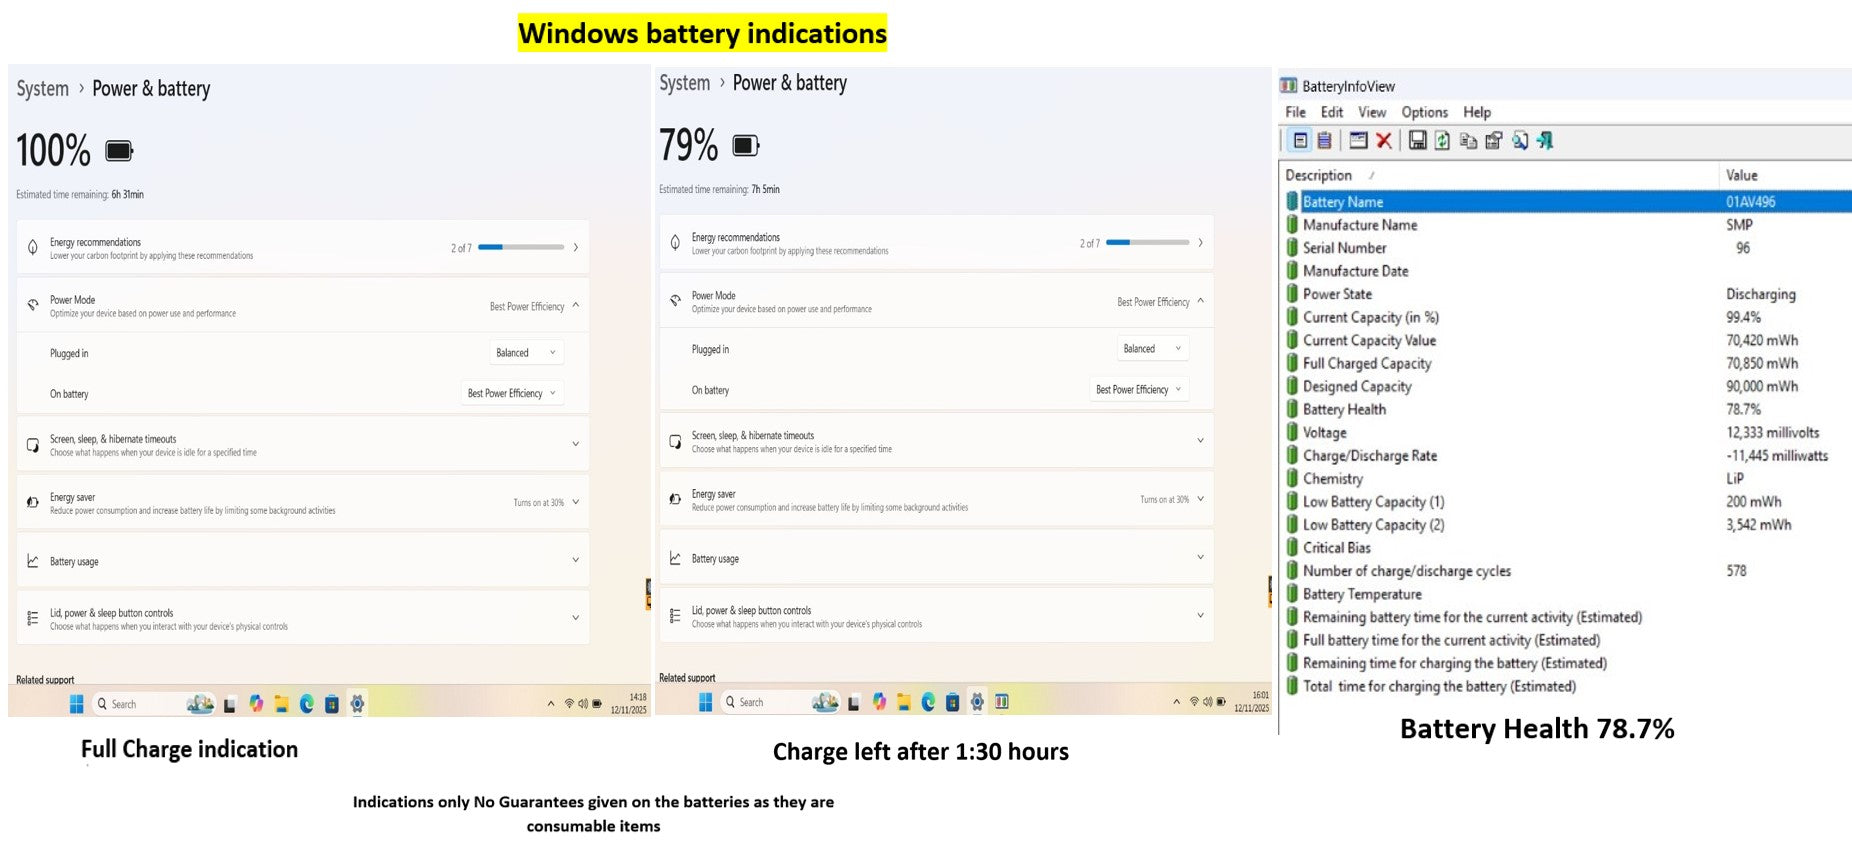Open the File menu in BatteryInfoView
1852x847 pixels.
point(1295,112)
